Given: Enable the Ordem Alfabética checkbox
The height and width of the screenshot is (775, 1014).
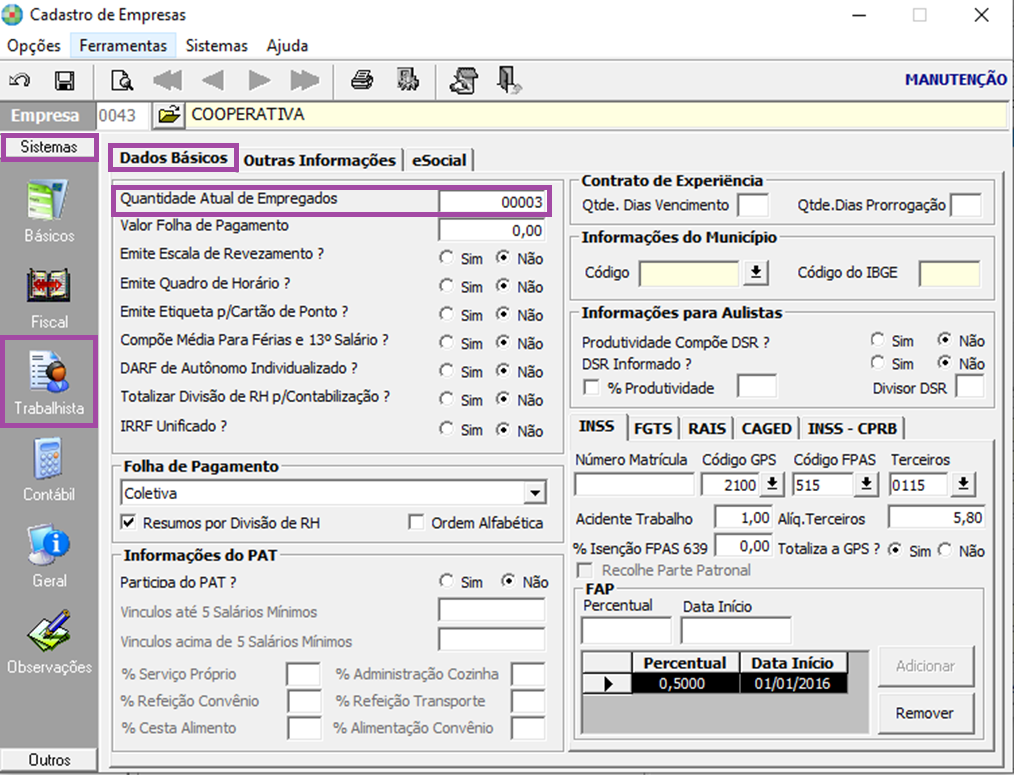Looking at the screenshot, I should (x=416, y=522).
